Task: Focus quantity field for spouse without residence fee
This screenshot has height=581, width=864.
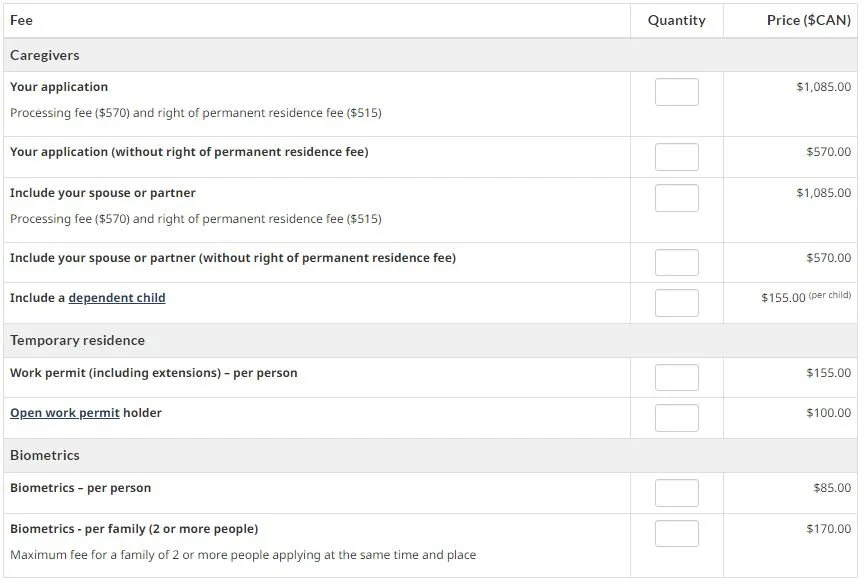Action: [x=676, y=262]
